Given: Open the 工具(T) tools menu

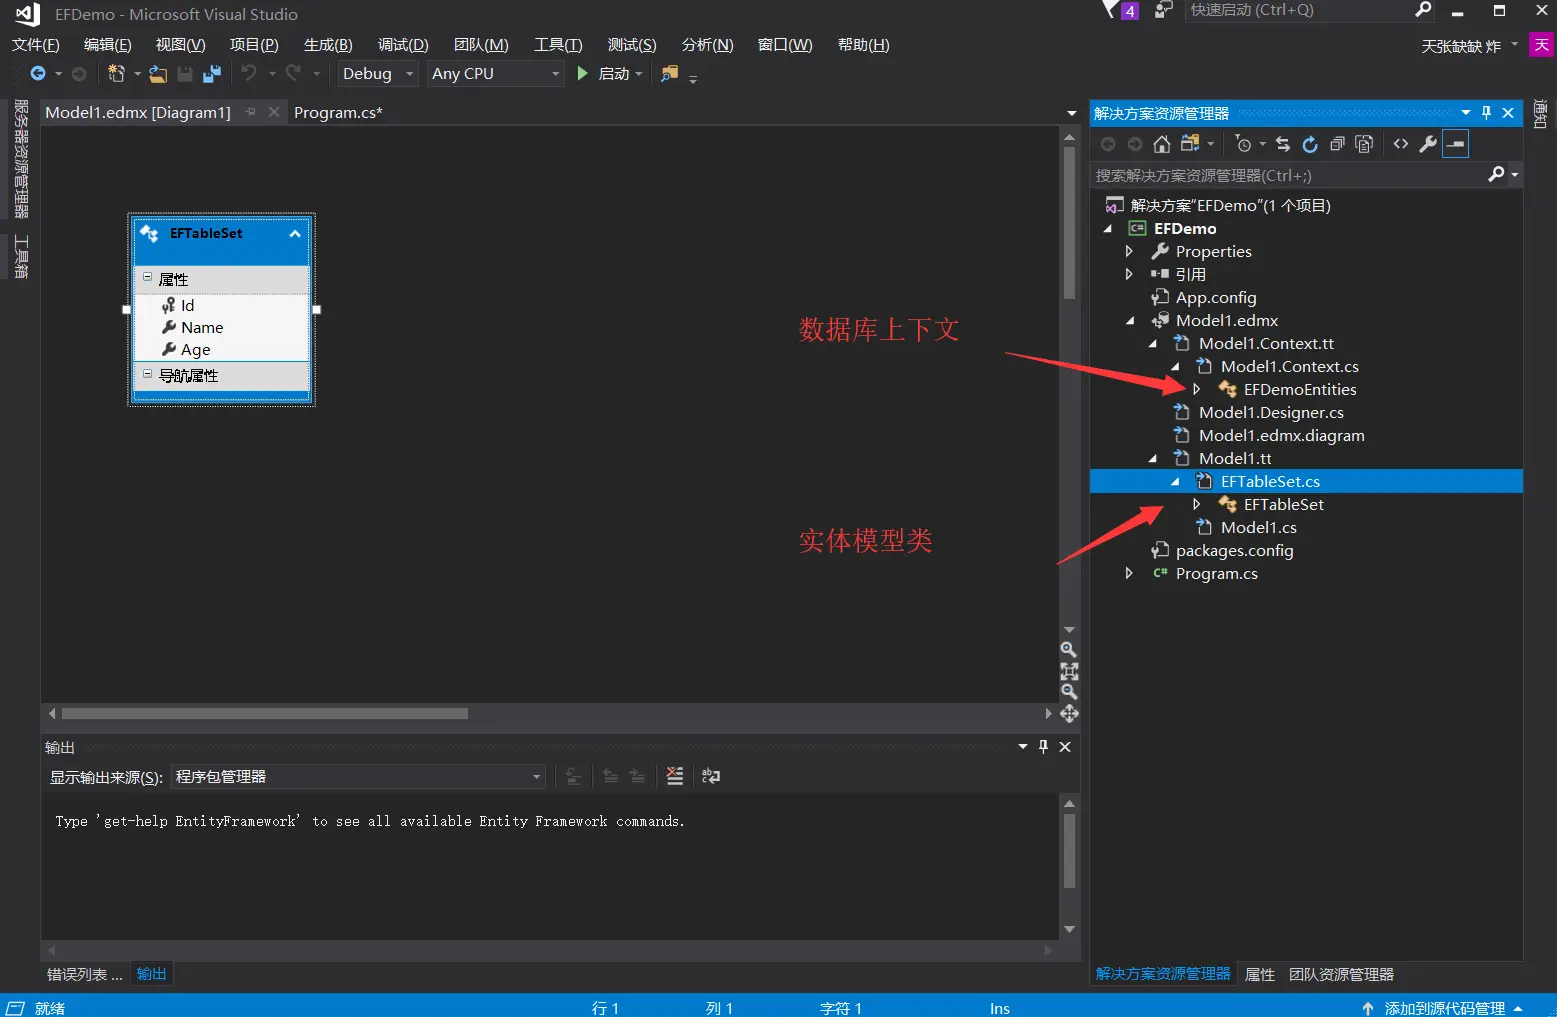Looking at the screenshot, I should (x=558, y=45).
